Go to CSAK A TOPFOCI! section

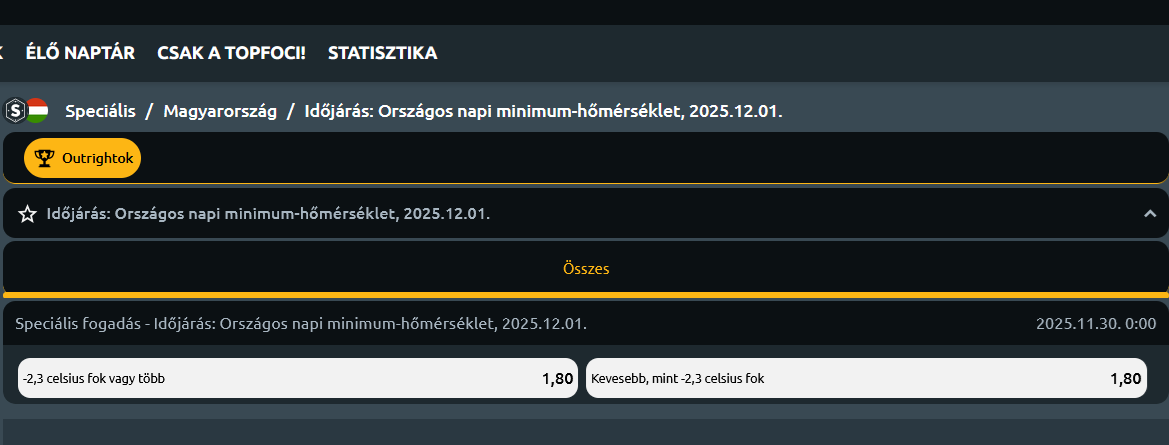231,53
